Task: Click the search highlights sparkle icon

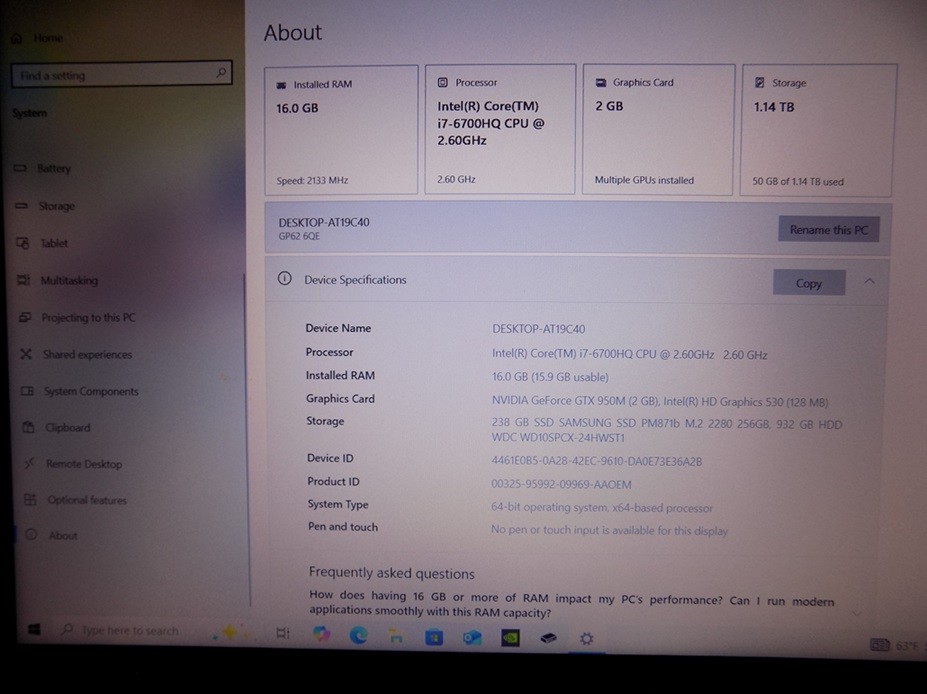Action: coord(229,633)
